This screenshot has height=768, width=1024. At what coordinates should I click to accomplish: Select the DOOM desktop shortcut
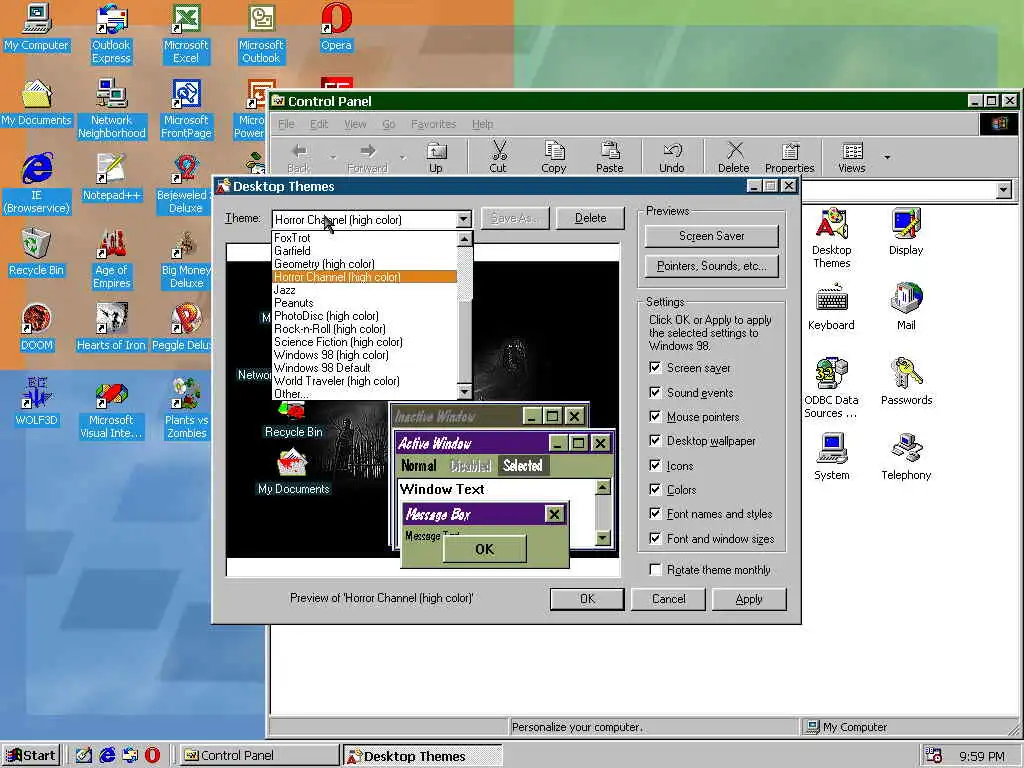37,328
